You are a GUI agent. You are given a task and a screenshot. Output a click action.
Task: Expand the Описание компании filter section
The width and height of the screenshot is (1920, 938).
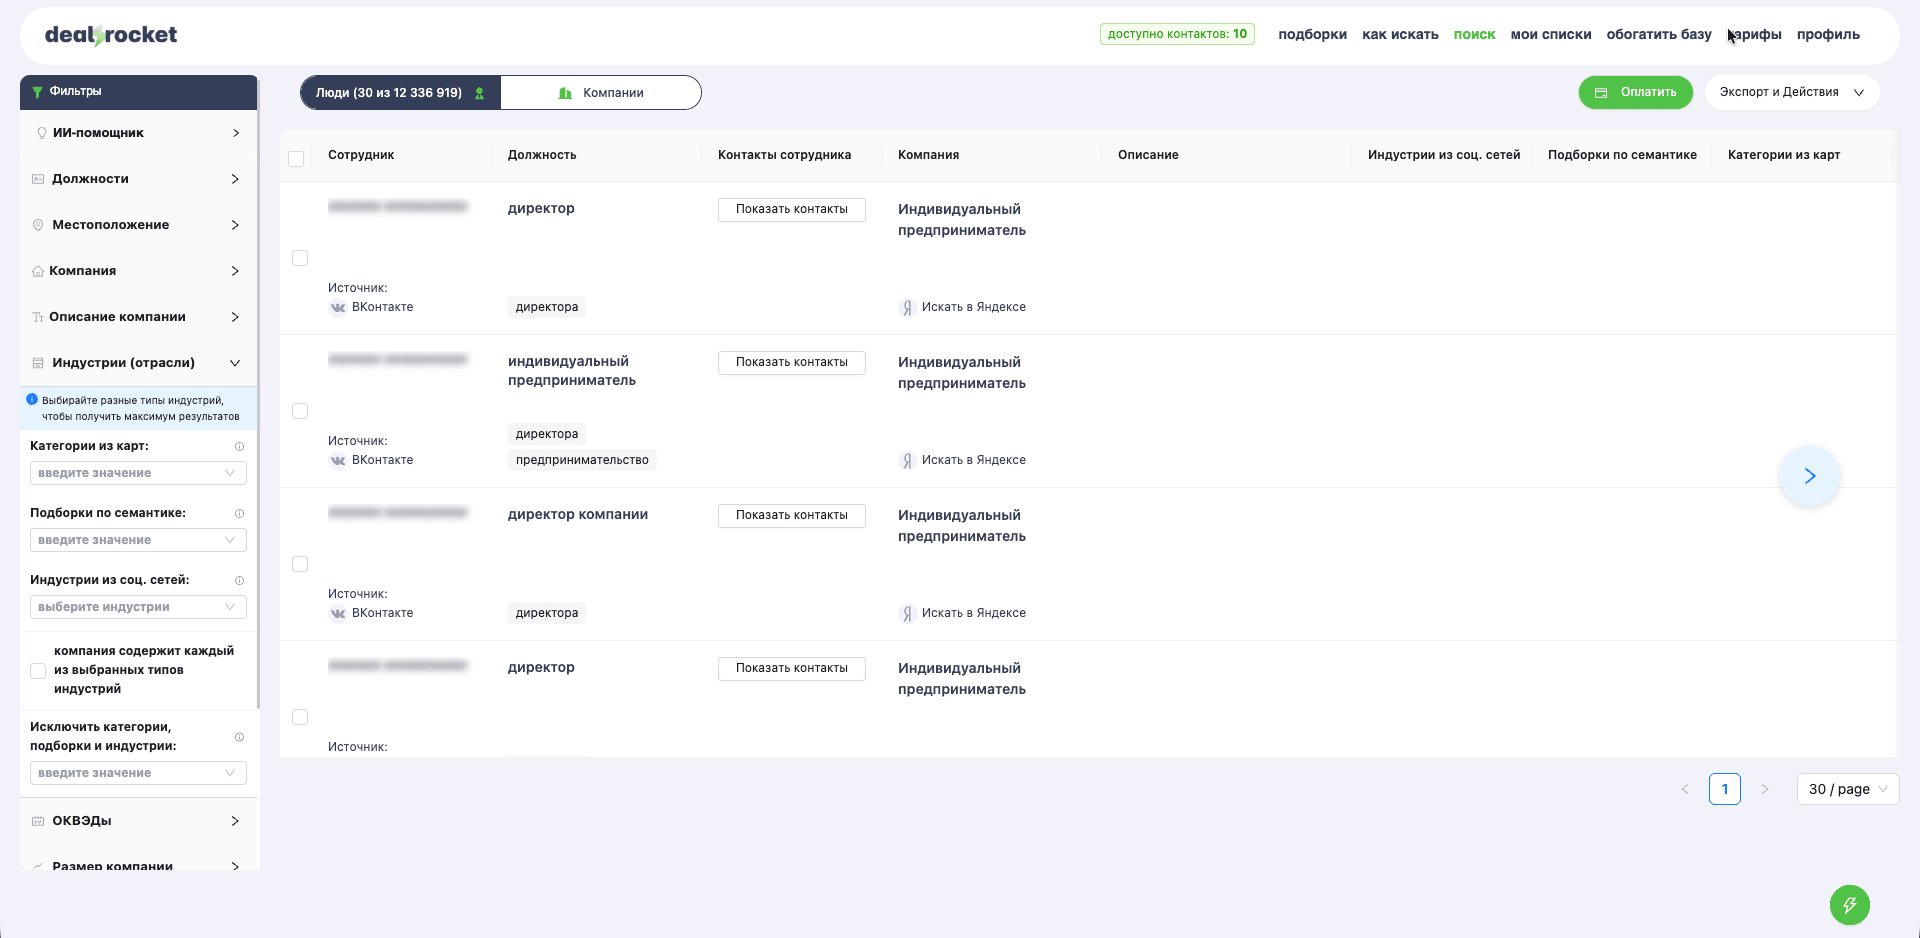pyautogui.click(x=139, y=317)
